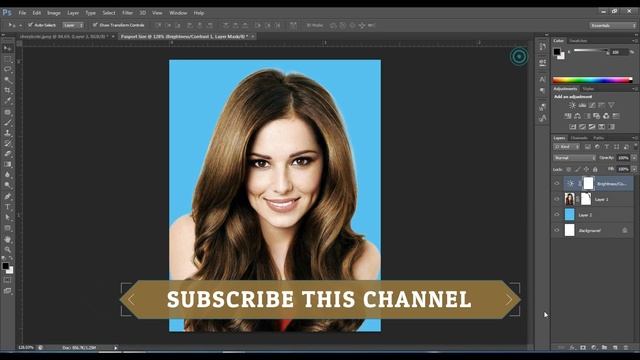Image resolution: width=640 pixels, height=360 pixels.
Task: Select the Clone Stamp tool
Action: 7,133
